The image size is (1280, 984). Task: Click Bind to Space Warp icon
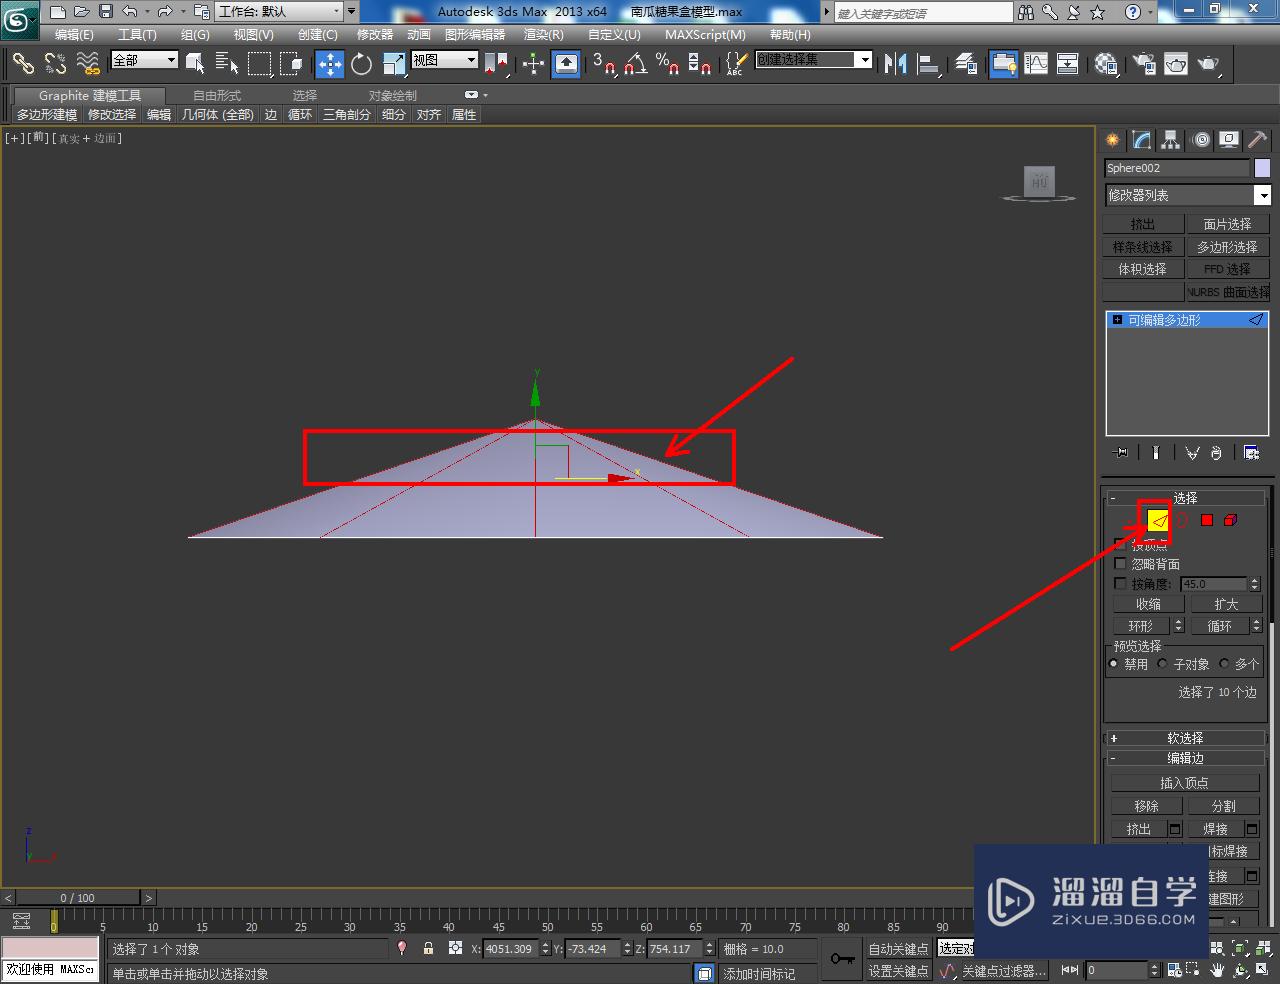(88, 64)
